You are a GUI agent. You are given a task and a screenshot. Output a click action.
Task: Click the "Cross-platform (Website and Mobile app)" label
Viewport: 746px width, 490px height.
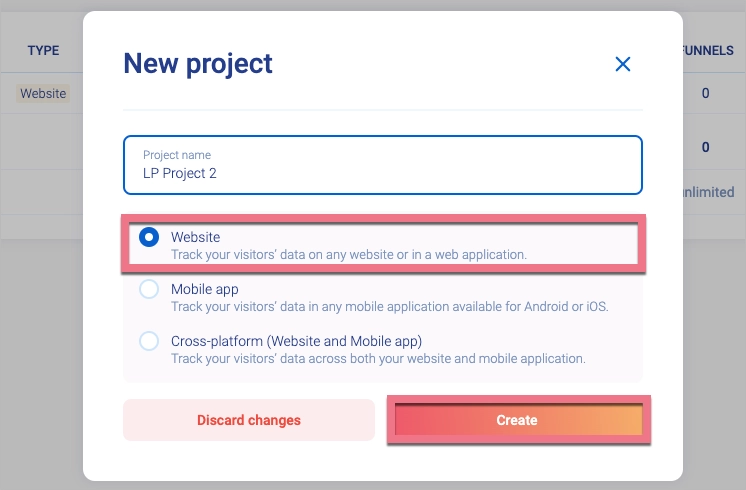[296, 341]
